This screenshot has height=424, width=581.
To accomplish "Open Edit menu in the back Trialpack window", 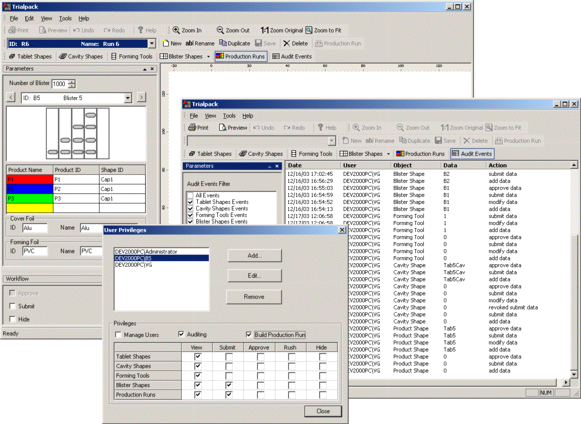I will tap(29, 18).
